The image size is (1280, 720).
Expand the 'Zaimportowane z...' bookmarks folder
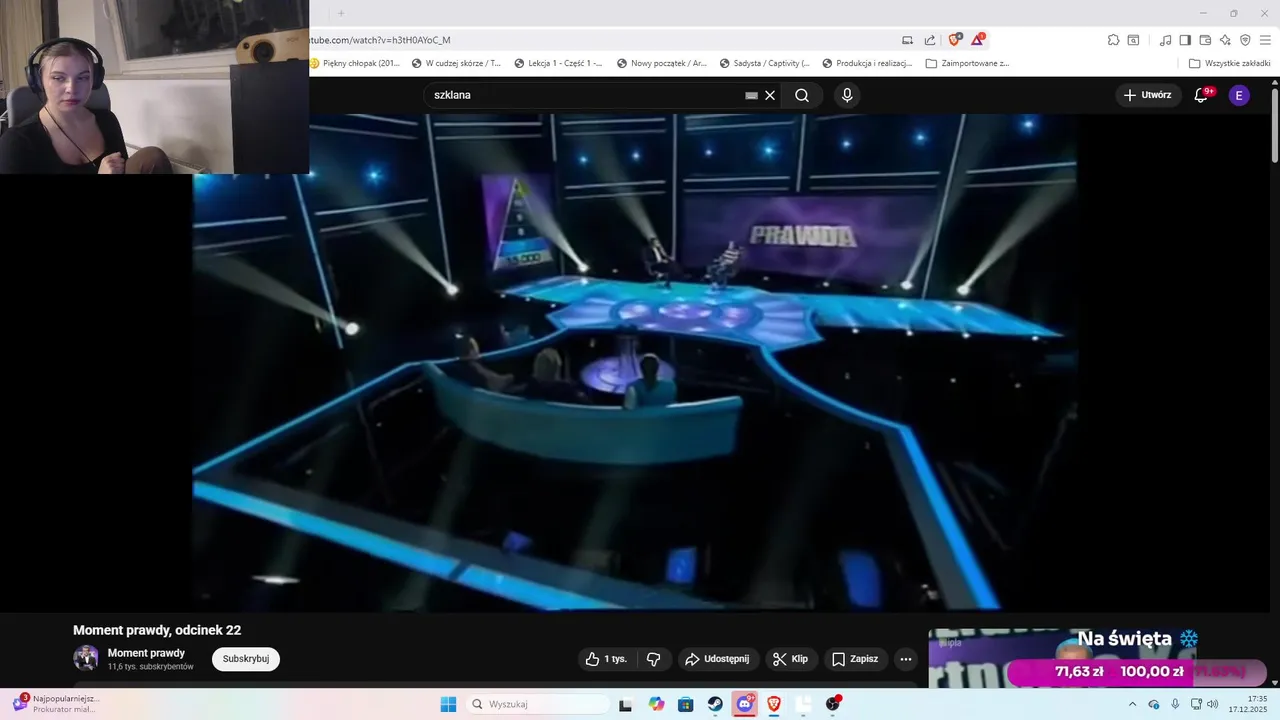pyautogui.click(x=968, y=63)
